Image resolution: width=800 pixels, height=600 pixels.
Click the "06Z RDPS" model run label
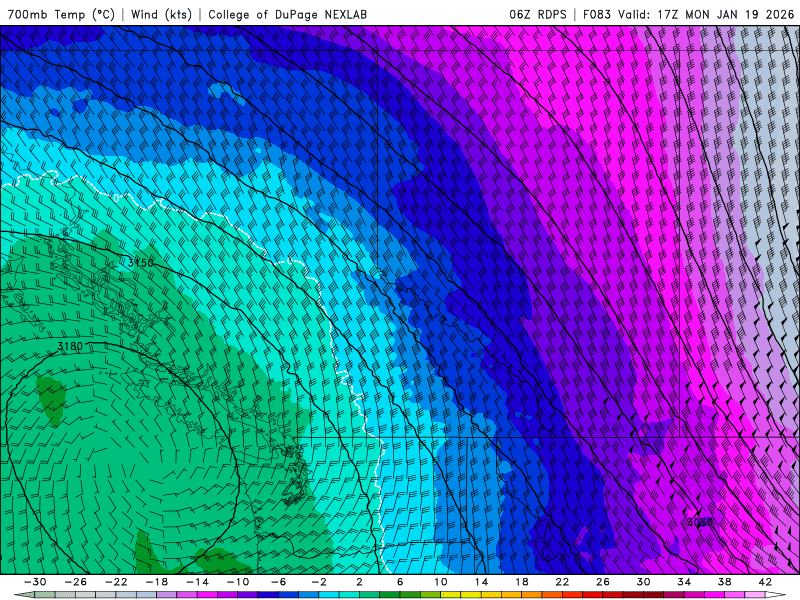538,14
